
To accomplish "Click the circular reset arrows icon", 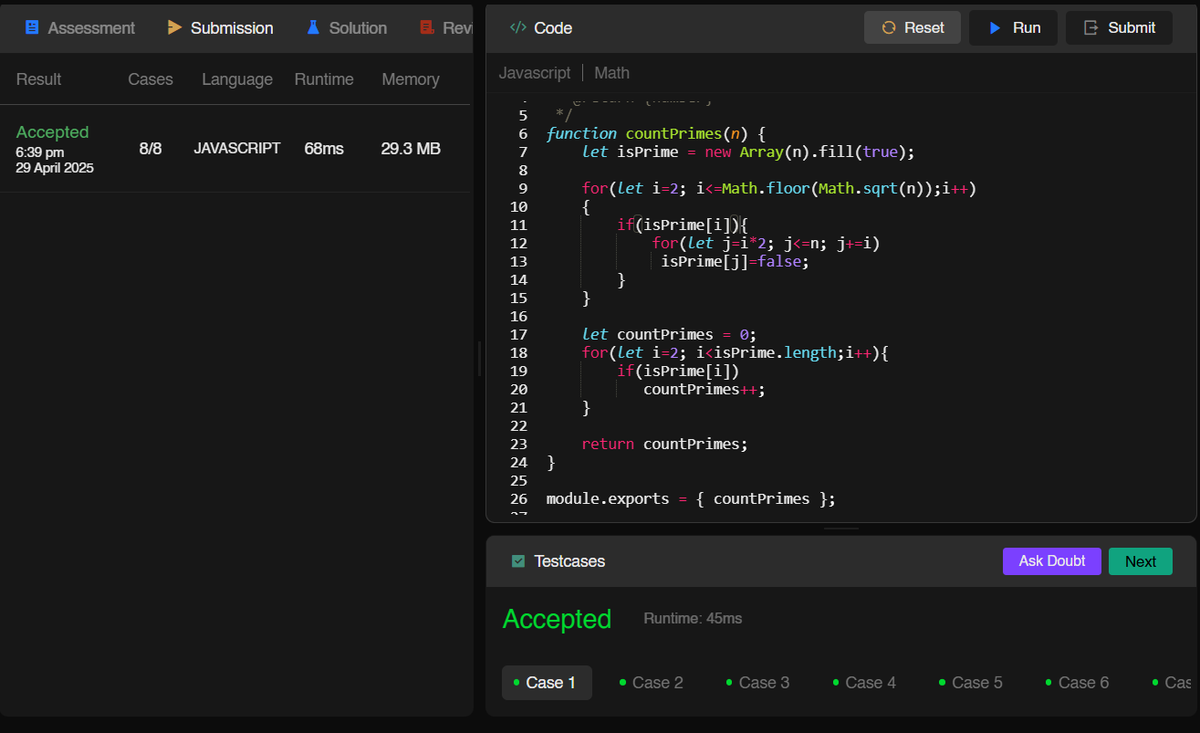I will [x=888, y=28].
